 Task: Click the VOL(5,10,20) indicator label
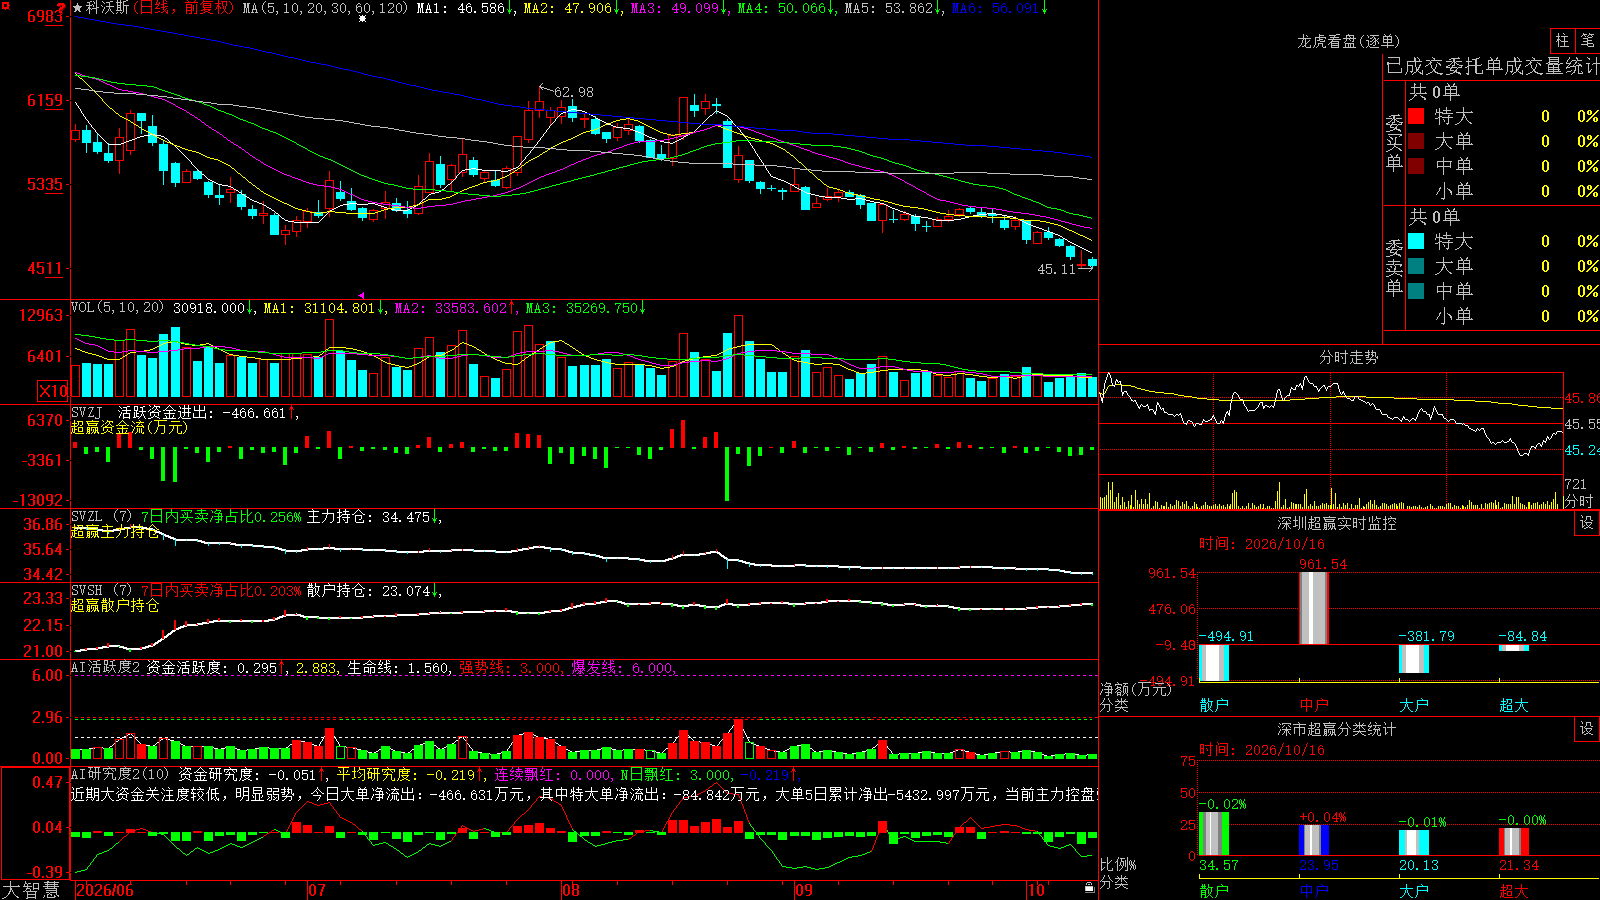point(118,308)
